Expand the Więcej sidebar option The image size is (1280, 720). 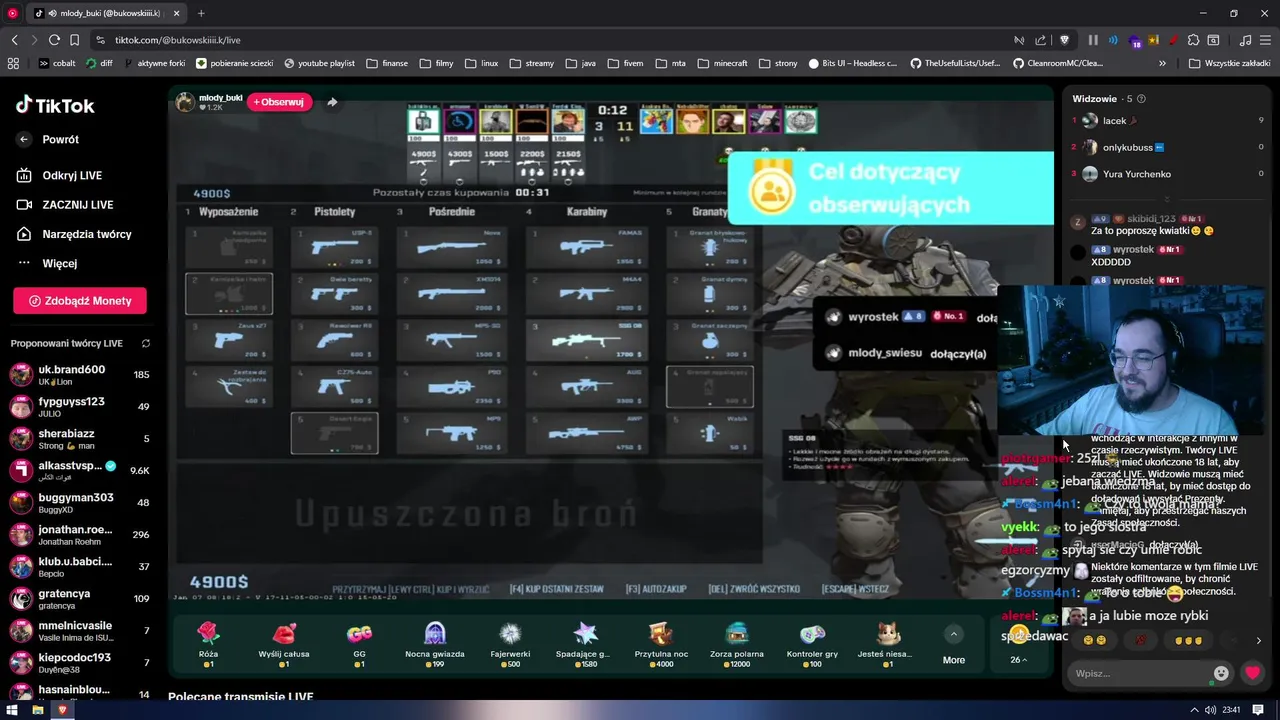[59, 263]
